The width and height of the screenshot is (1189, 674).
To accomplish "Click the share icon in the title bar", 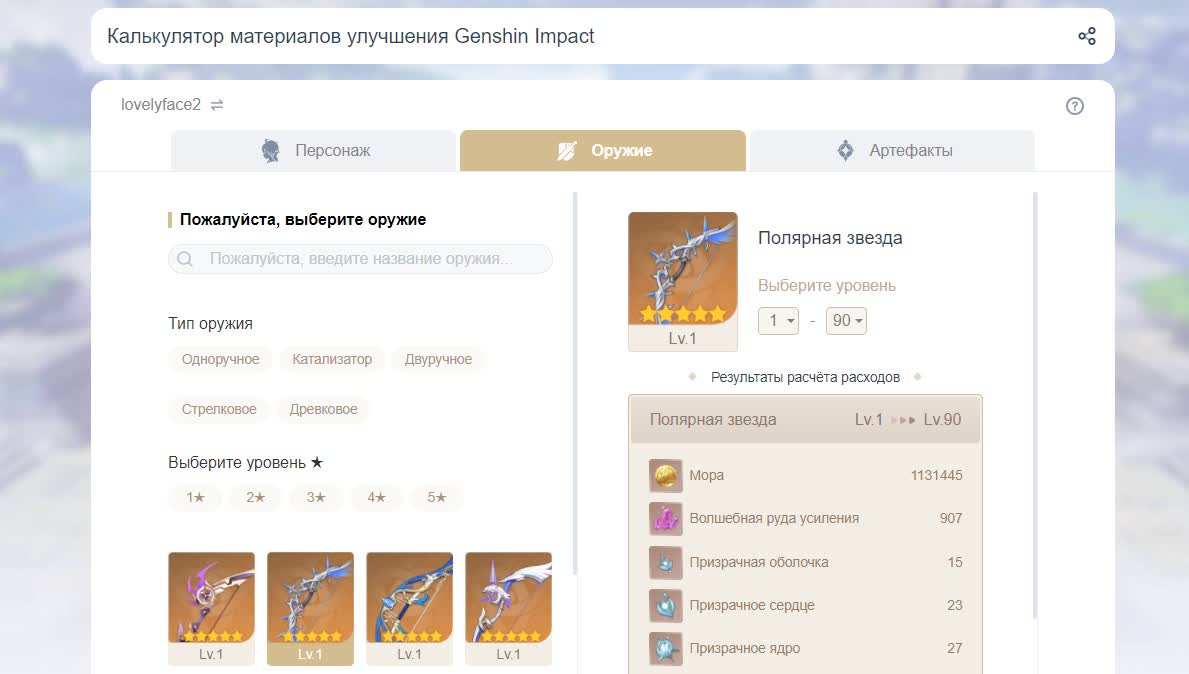I will click(1087, 36).
